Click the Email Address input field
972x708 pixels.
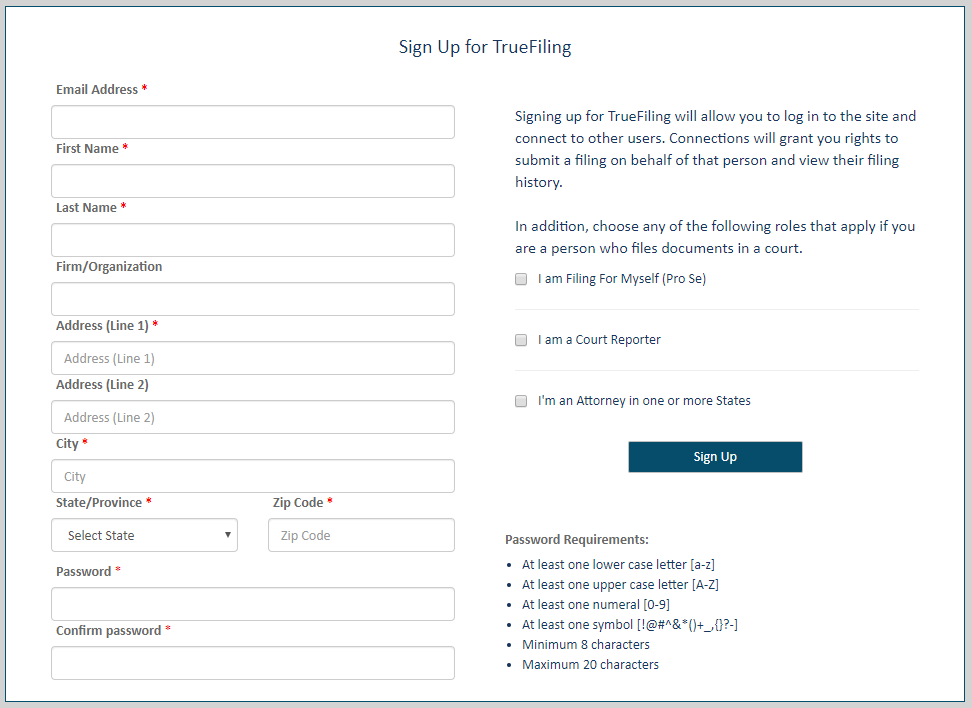coord(252,122)
